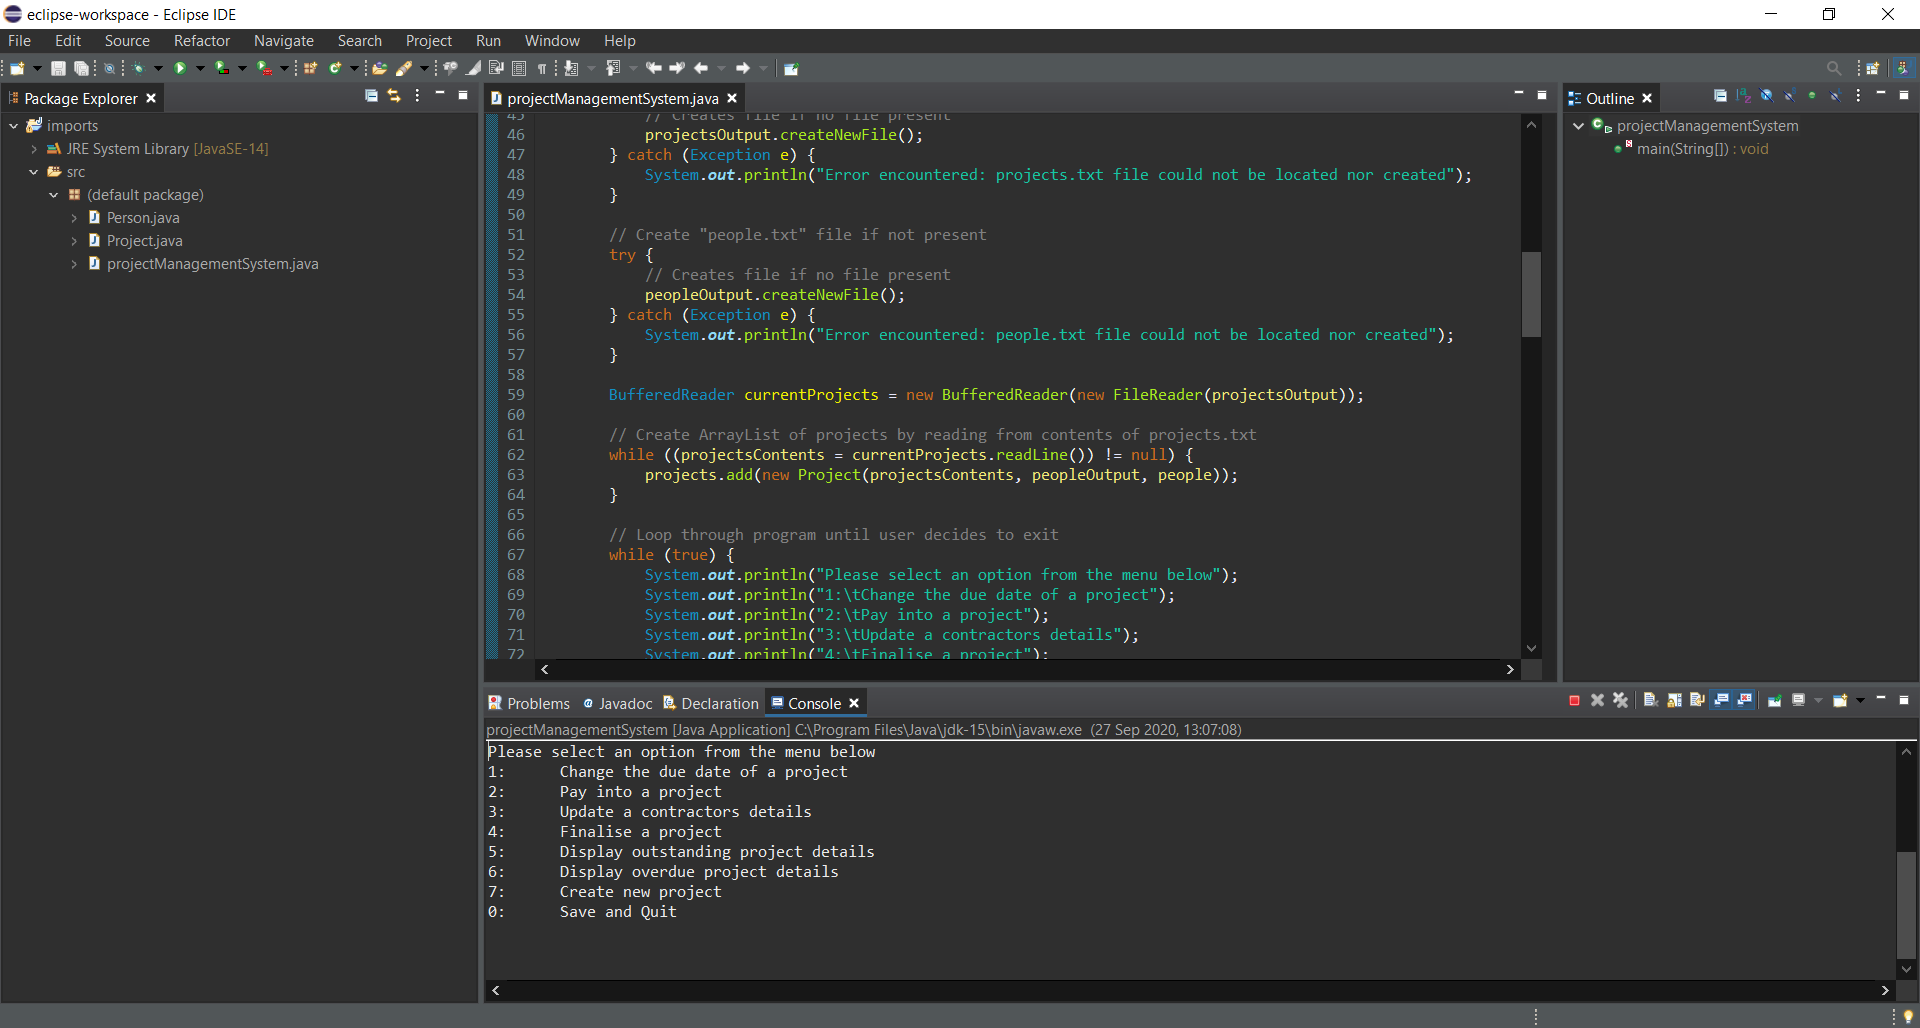The height and width of the screenshot is (1028, 1920).
Task: Toggle Scroll Lock in Console
Action: pyautogui.click(x=1674, y=700)
